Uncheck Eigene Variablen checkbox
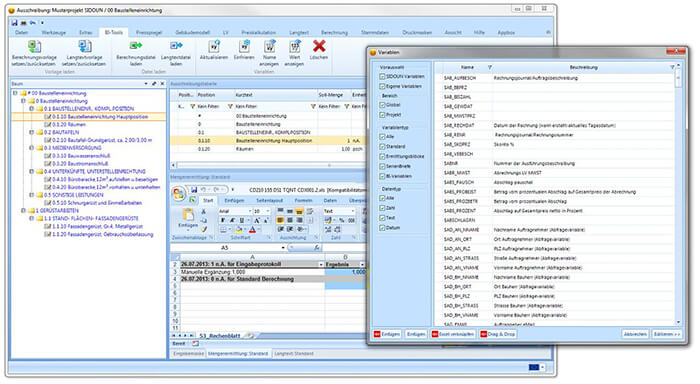Image resolution: width=700 pixels, height=384 pixels. point(382,86)
